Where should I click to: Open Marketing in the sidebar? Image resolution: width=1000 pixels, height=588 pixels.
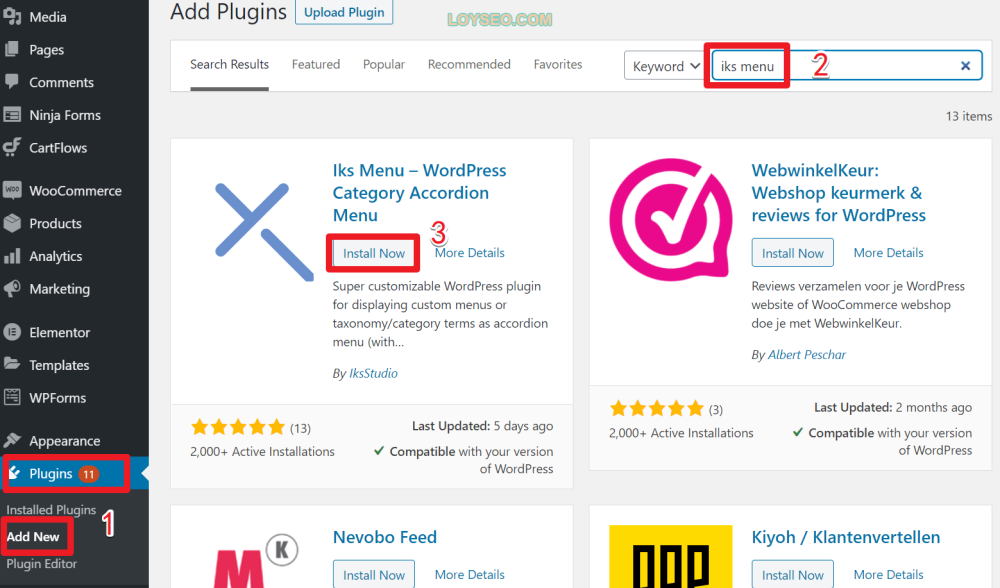59,289
